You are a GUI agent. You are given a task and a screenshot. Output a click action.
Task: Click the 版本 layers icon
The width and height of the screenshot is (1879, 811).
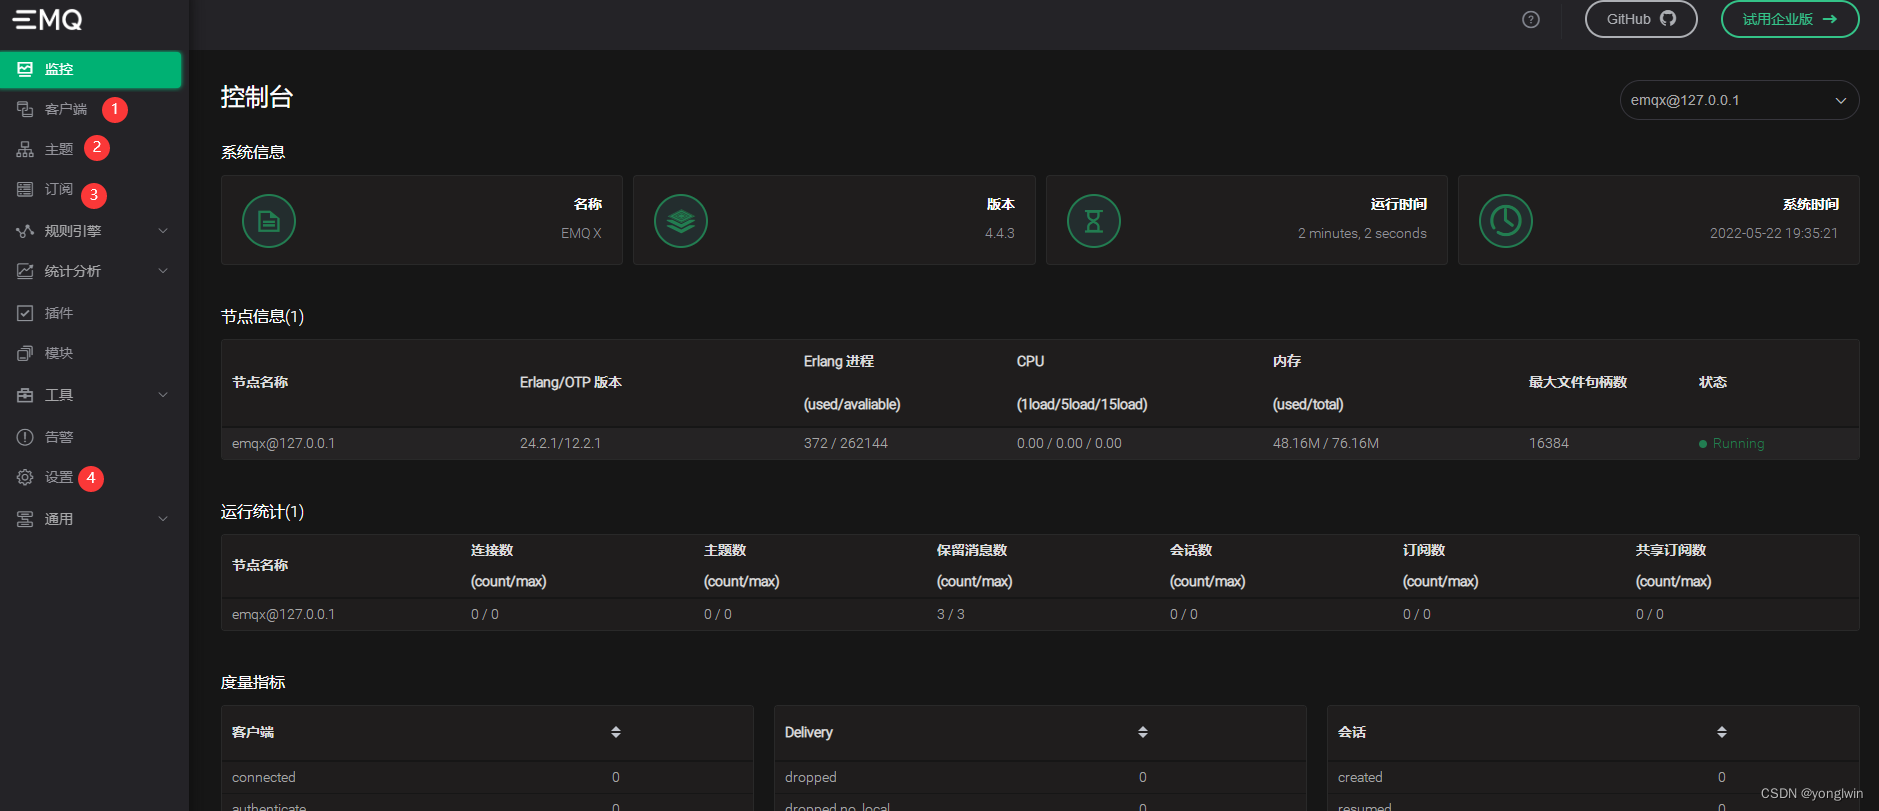681,221
